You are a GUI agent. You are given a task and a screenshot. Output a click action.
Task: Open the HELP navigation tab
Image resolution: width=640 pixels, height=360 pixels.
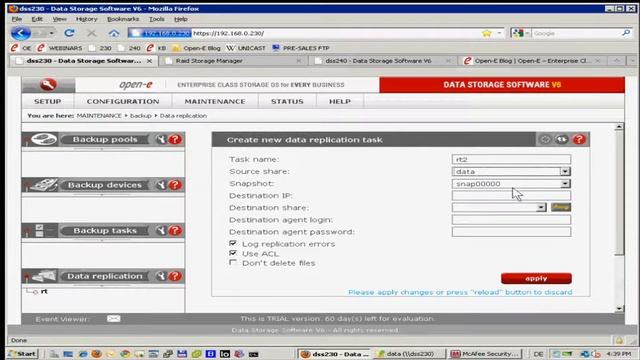click(340, 101)
